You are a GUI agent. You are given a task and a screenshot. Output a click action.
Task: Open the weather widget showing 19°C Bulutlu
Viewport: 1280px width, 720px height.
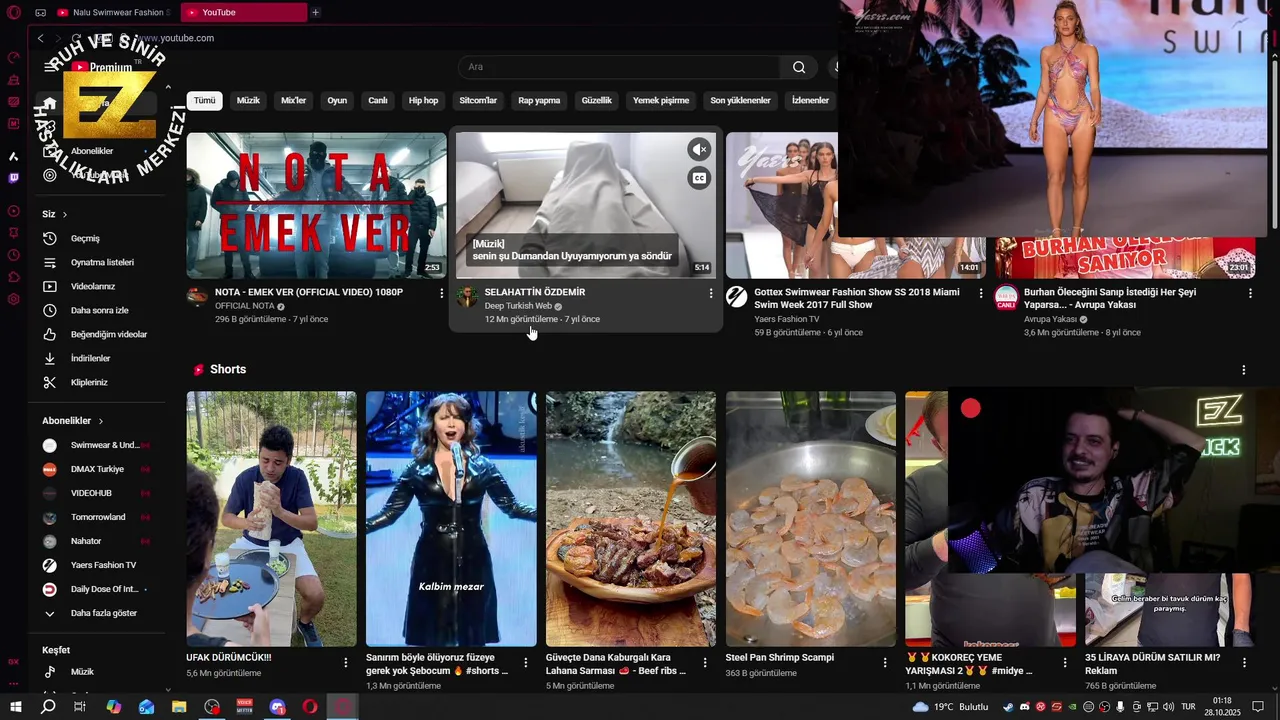pyautogui.click(x=950, y=707)
